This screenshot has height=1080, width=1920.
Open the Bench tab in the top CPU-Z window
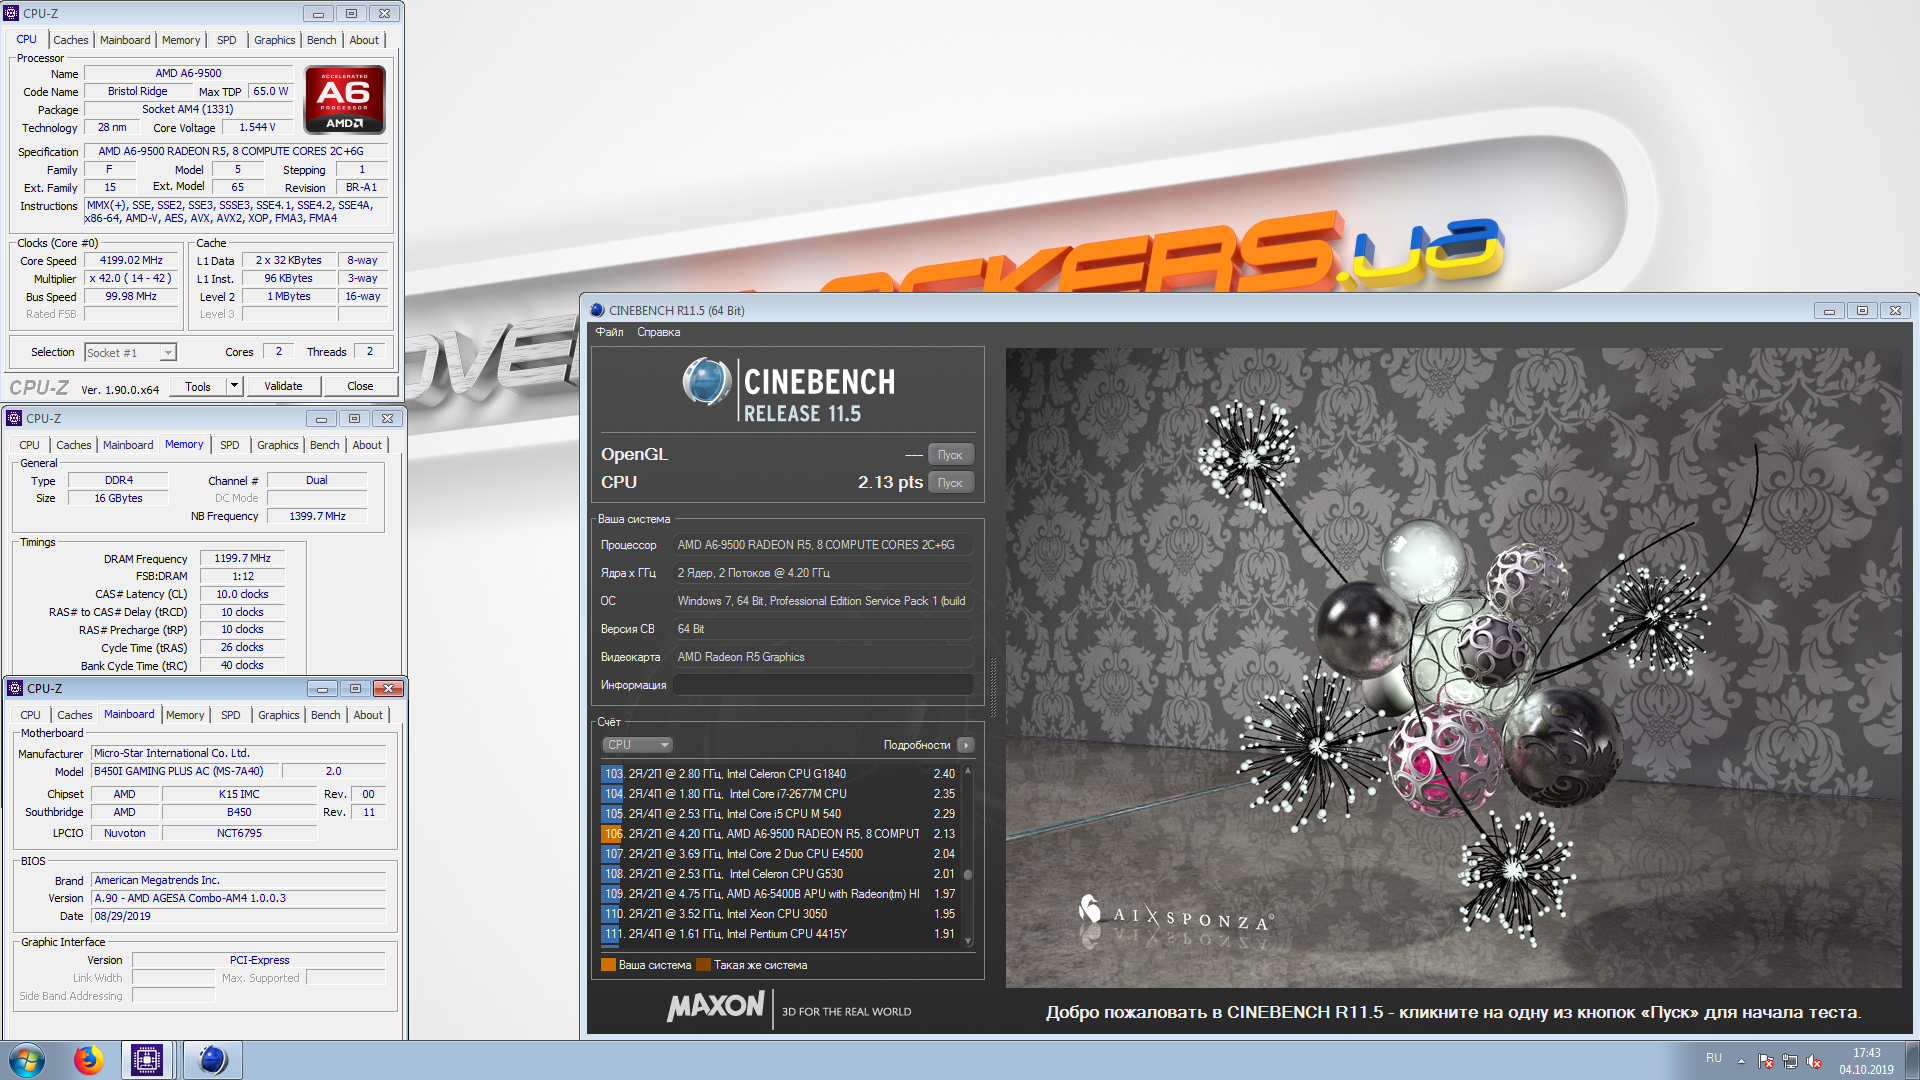click(321, 40)
